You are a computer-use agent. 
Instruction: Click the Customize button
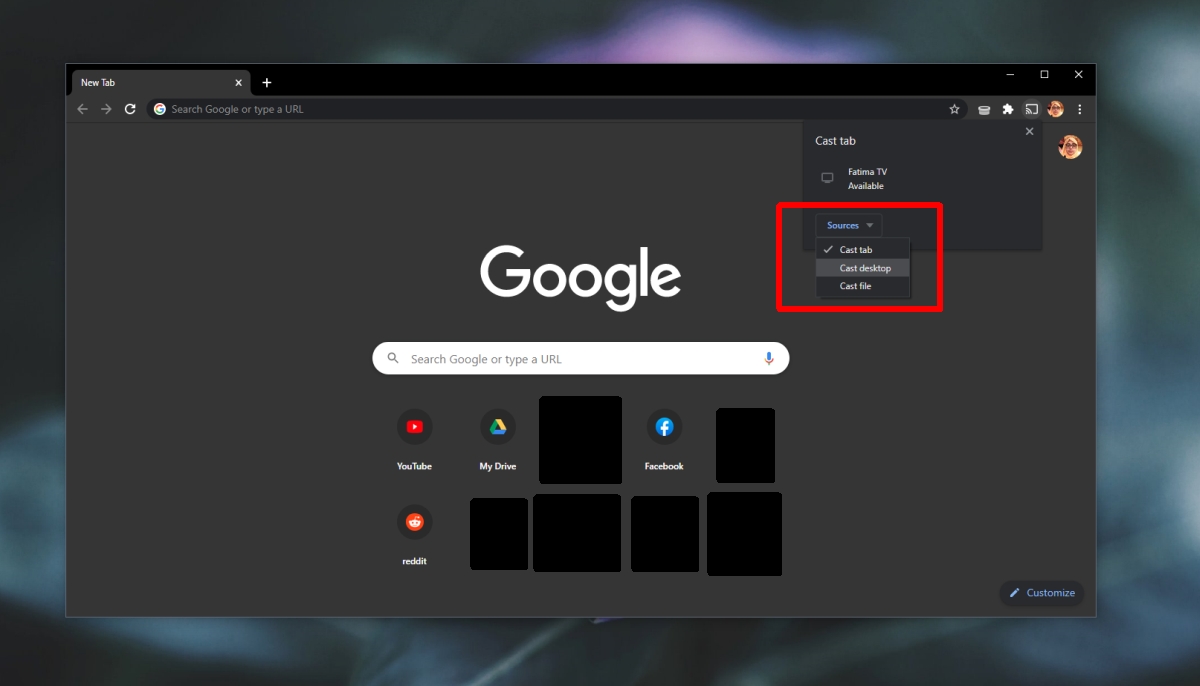pos(1041,593)
